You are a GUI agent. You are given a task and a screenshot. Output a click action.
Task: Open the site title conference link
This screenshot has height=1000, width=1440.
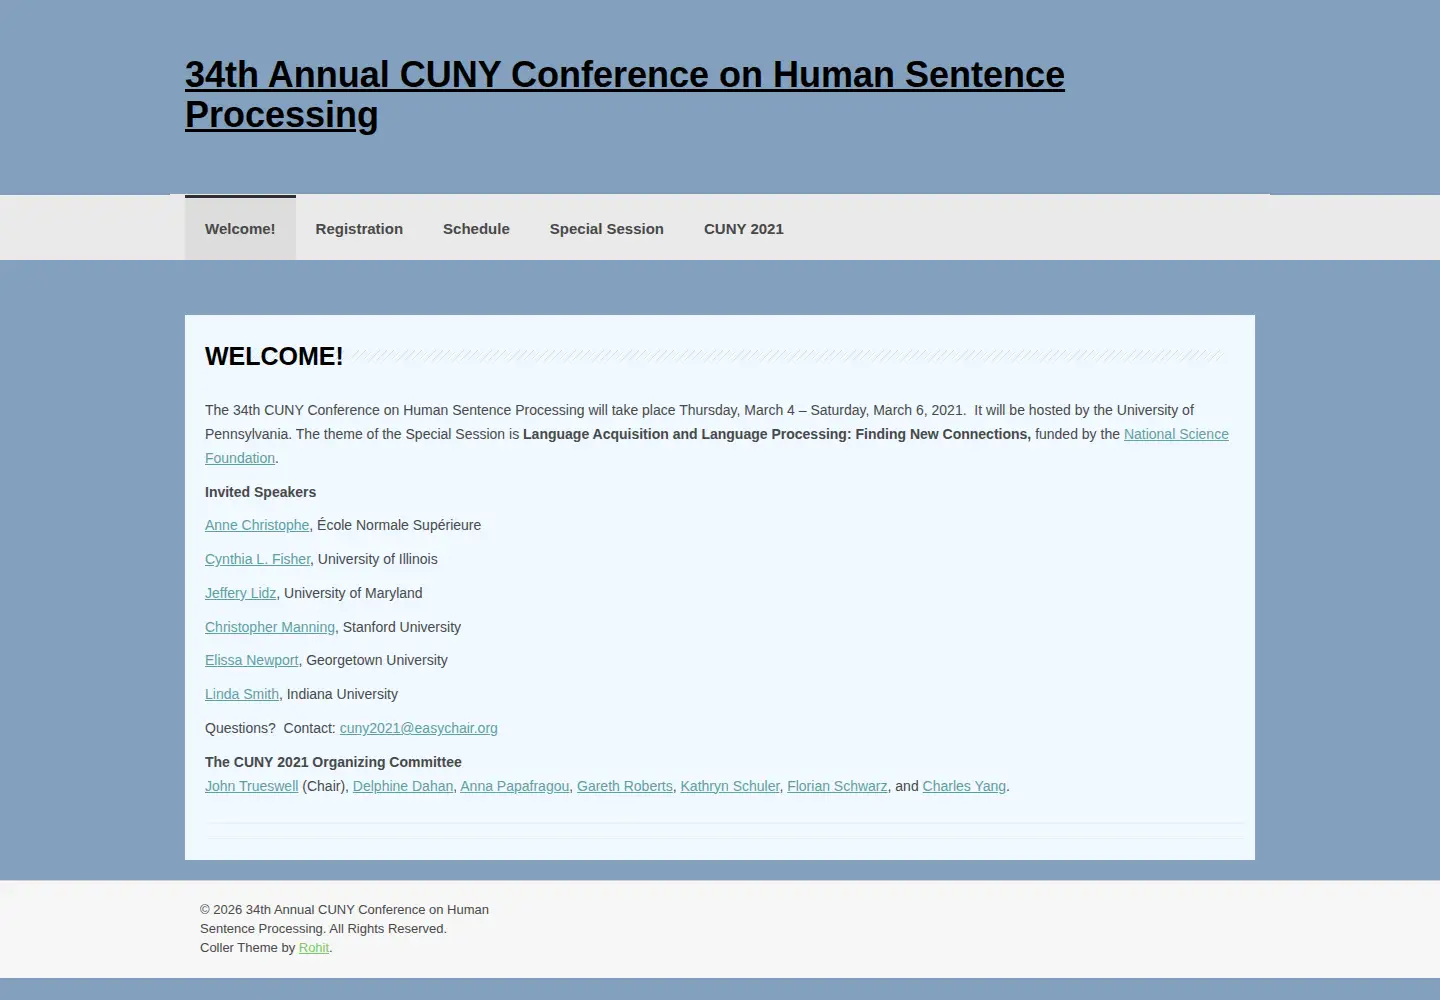click(625, 95)
